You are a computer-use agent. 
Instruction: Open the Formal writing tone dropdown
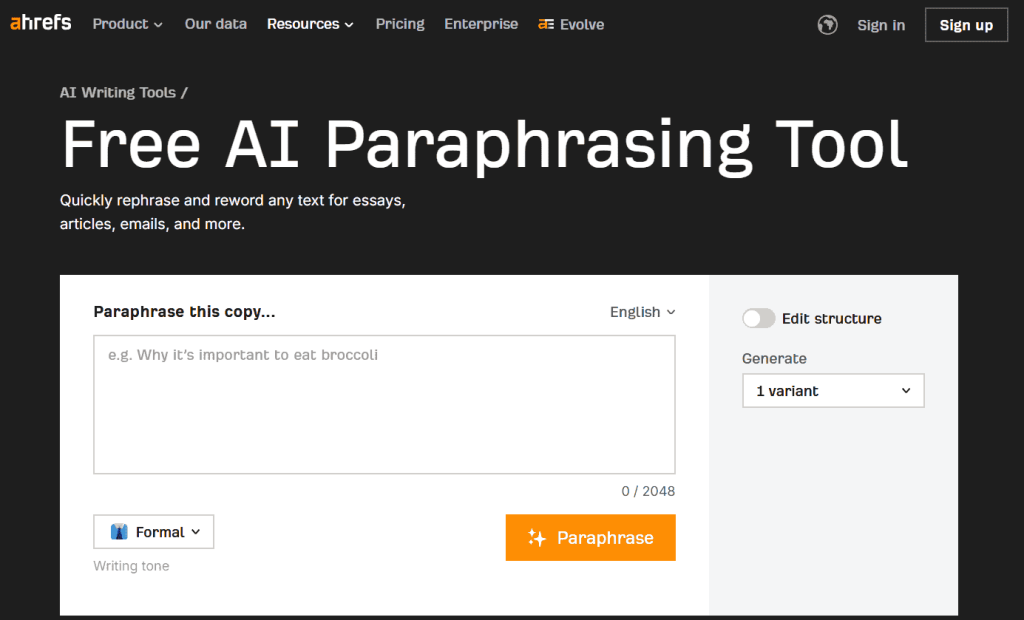click(153, 532)
